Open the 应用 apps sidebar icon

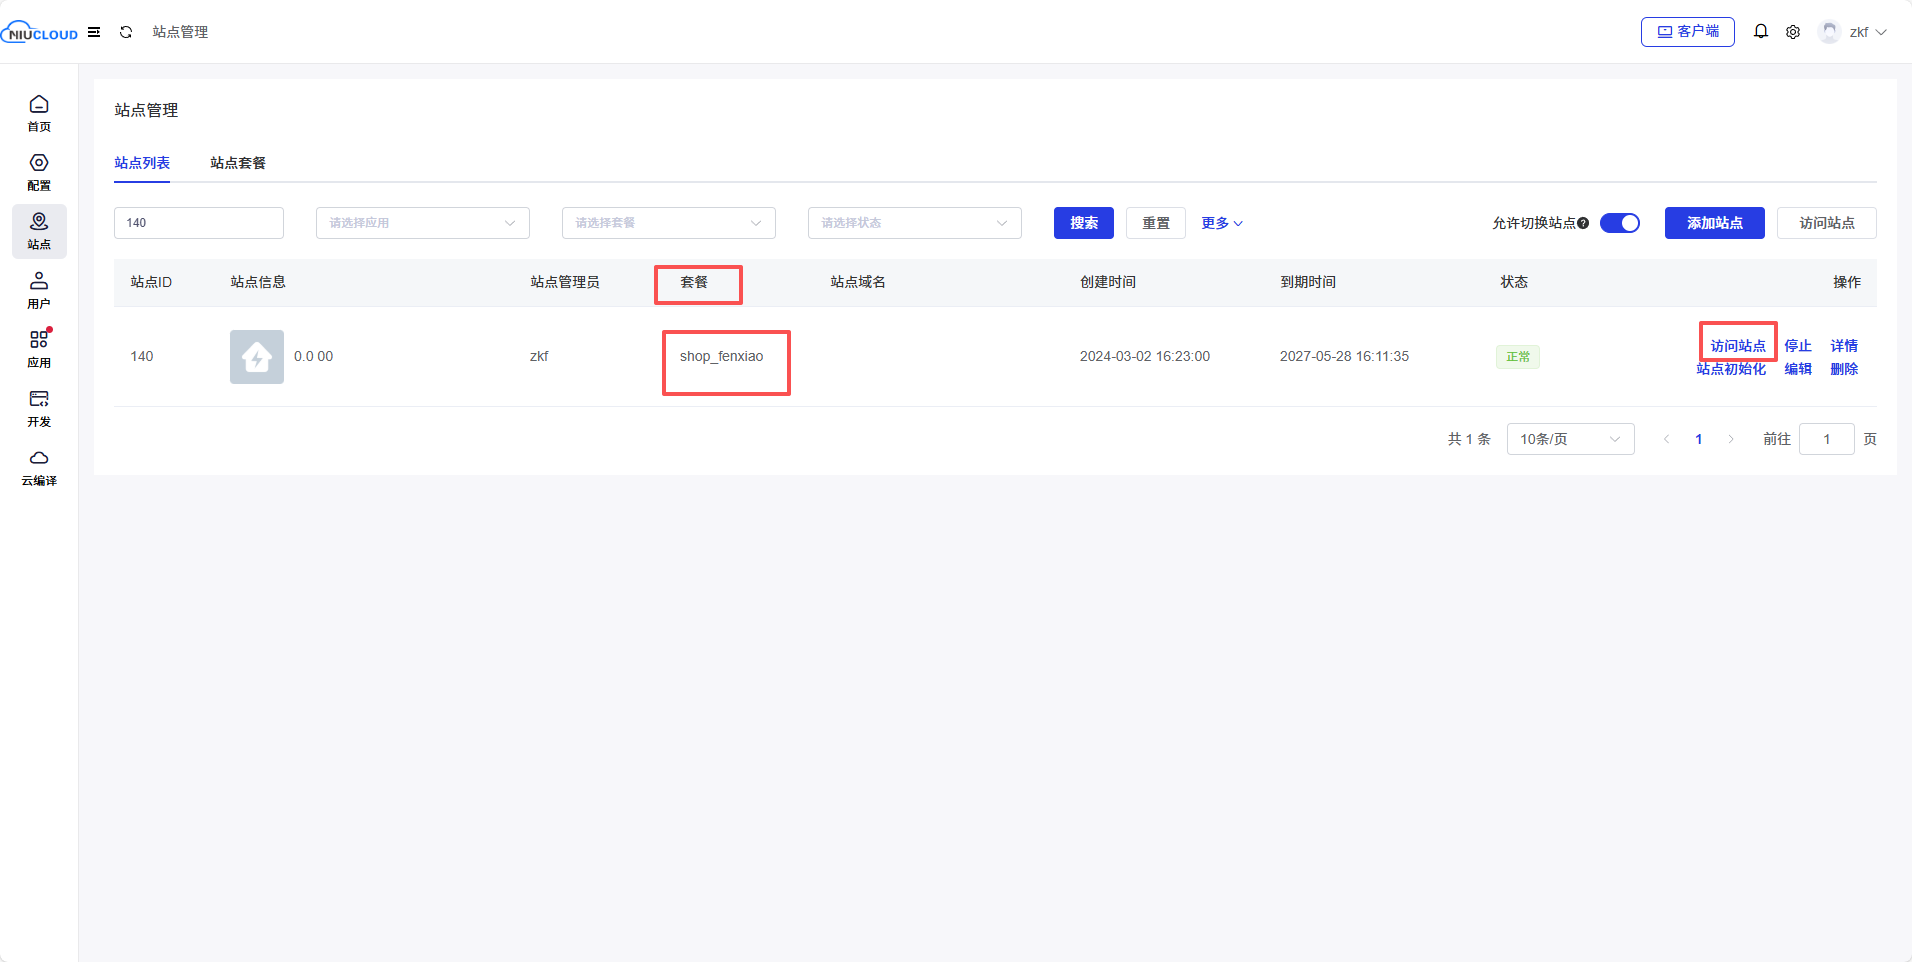(x=39, y=349)
